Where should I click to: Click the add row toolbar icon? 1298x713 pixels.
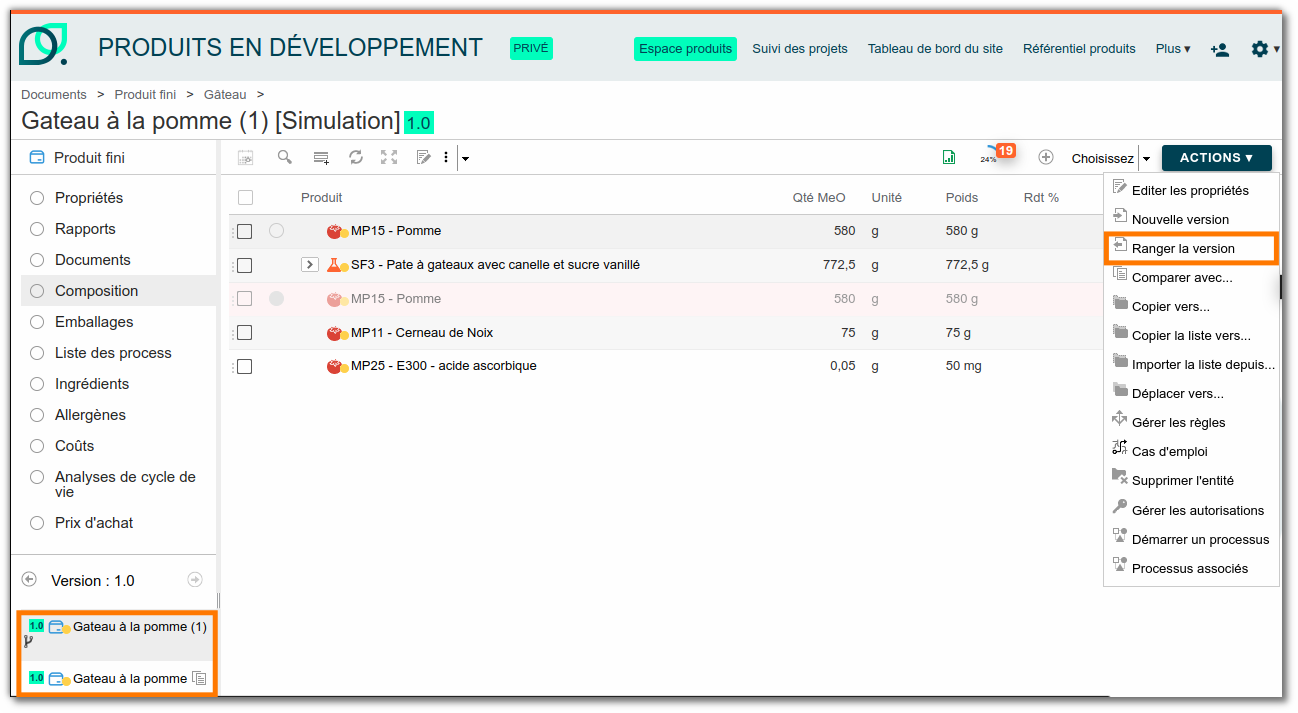[x=321, y=157]
